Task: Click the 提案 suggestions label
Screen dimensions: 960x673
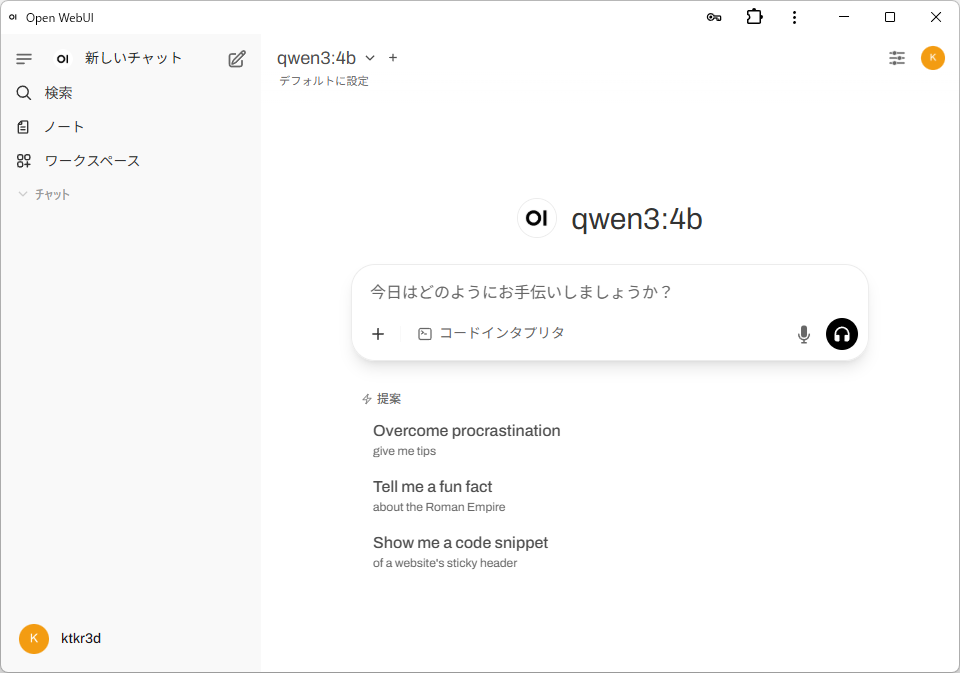Action: pyautogui.click(x=389, y=399)
